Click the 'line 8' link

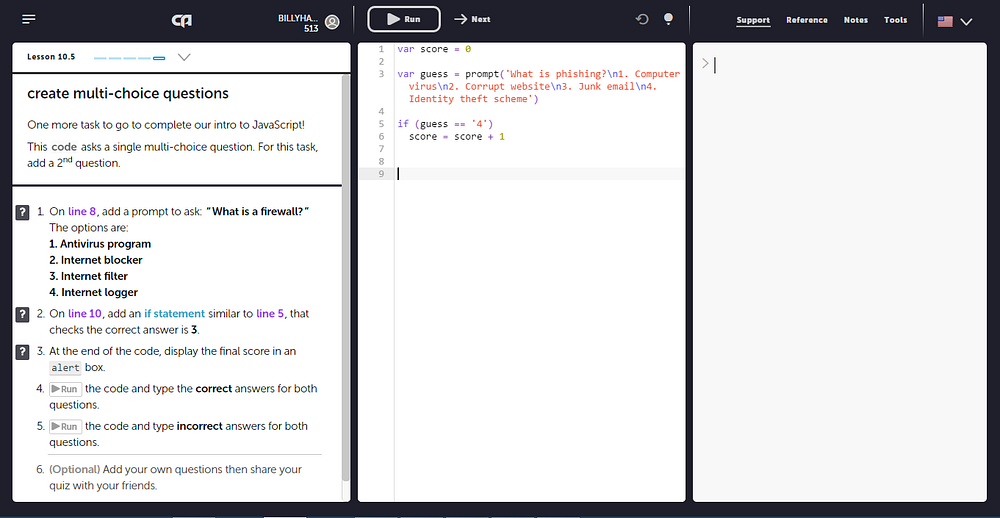[x=82, y=211]
